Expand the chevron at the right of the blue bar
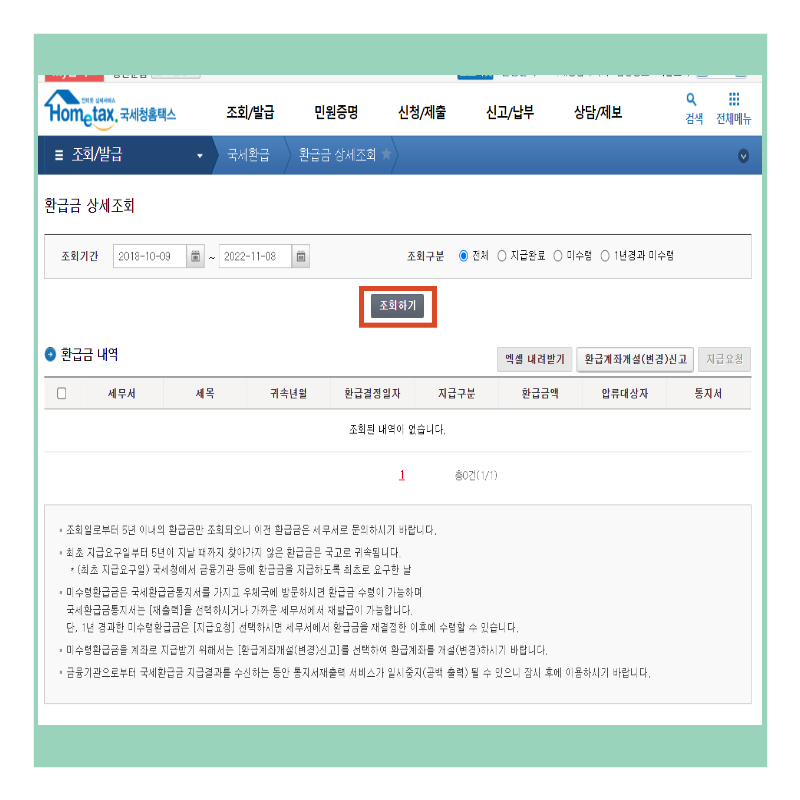Image resolution: width=800 pixels, height=800 pixels. pyautogui.click(x=741, y=157)
